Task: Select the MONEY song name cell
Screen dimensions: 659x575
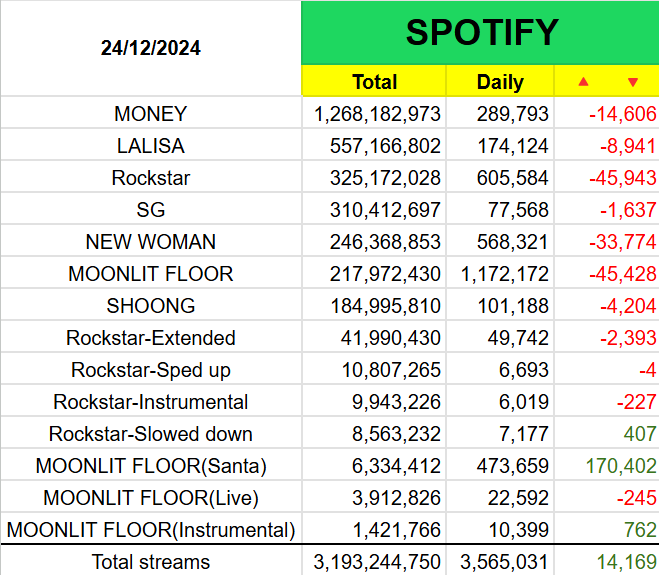Action: 151,113
